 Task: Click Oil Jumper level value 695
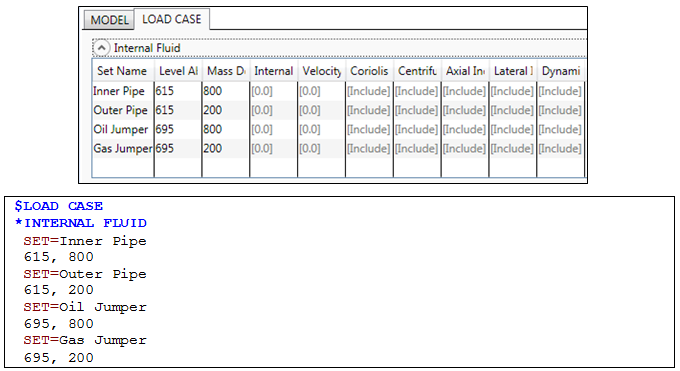178,129
